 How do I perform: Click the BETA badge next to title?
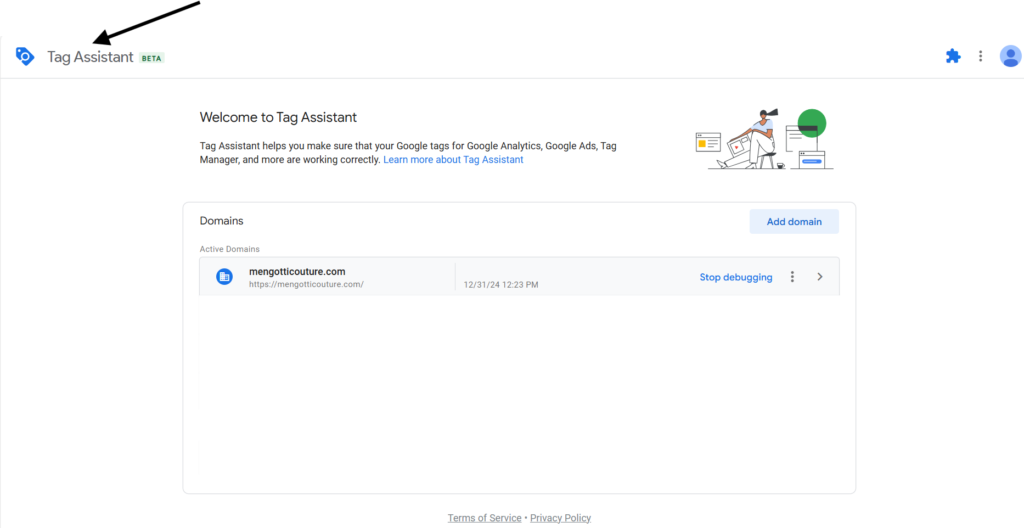pyautogui.click(x=152, y=58)
